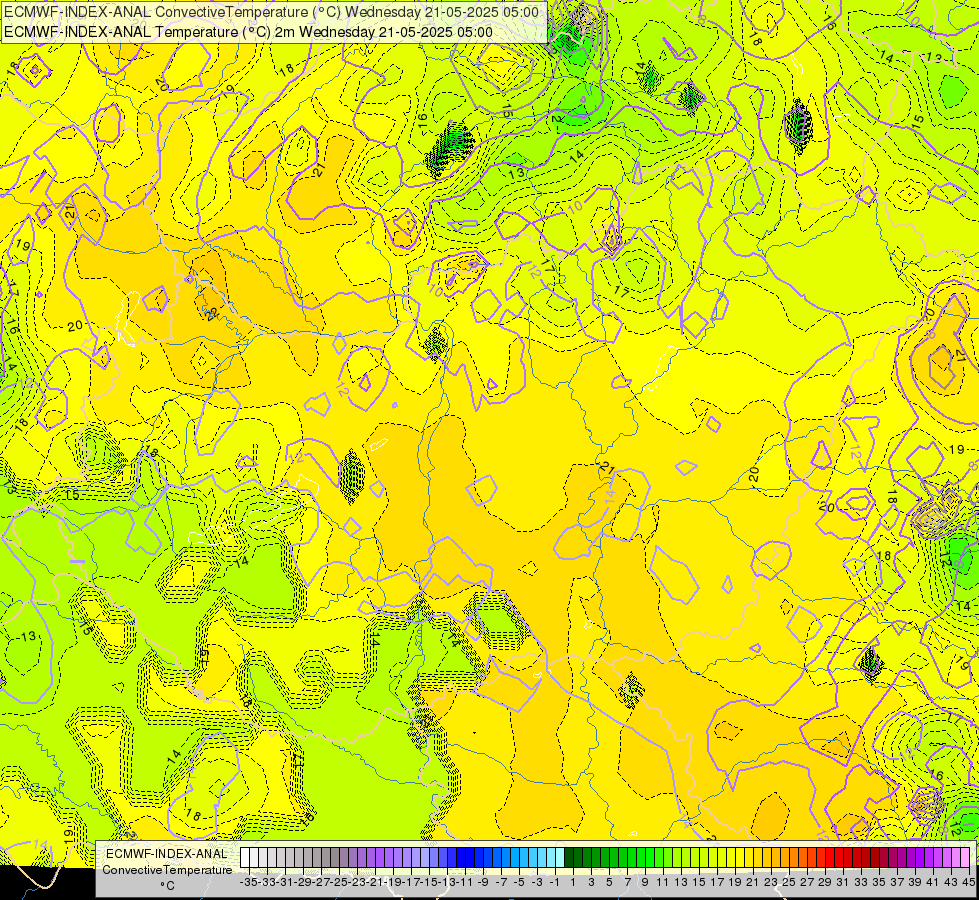The width and height of the screenshot is (979, 900).
Task: Click legend scale value -21
Action: tap(376, 882)
